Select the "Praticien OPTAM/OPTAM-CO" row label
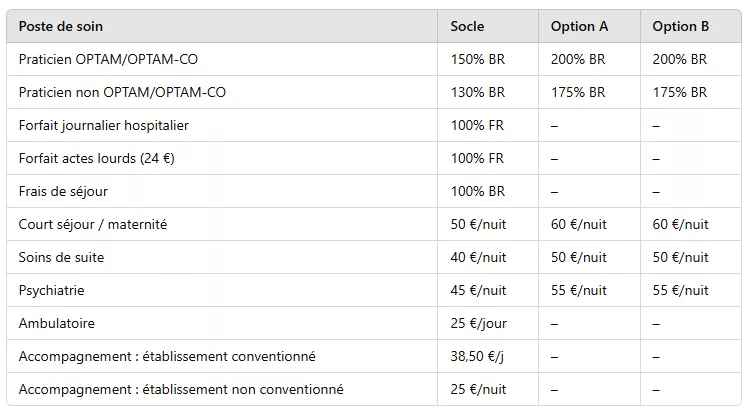This screenshot has width=752, height=417. [108, 60]
